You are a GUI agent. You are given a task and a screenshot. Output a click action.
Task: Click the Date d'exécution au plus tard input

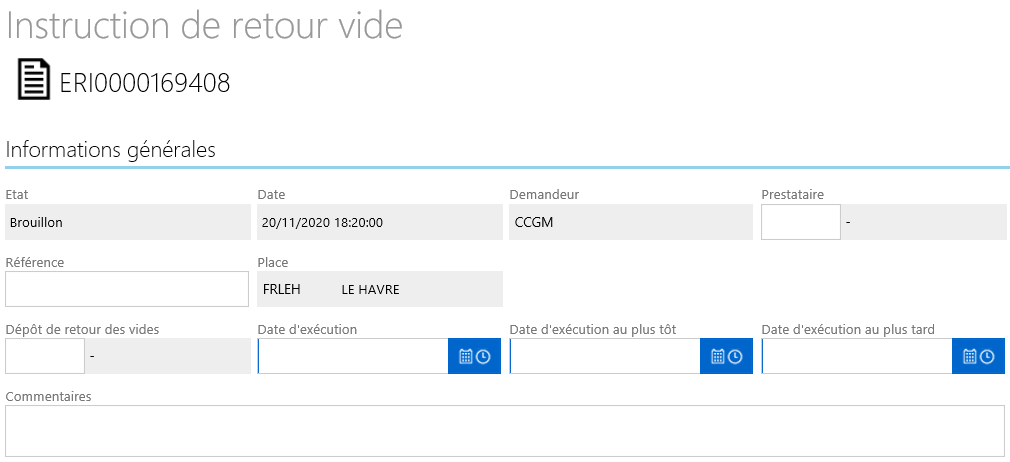(857, 356)
